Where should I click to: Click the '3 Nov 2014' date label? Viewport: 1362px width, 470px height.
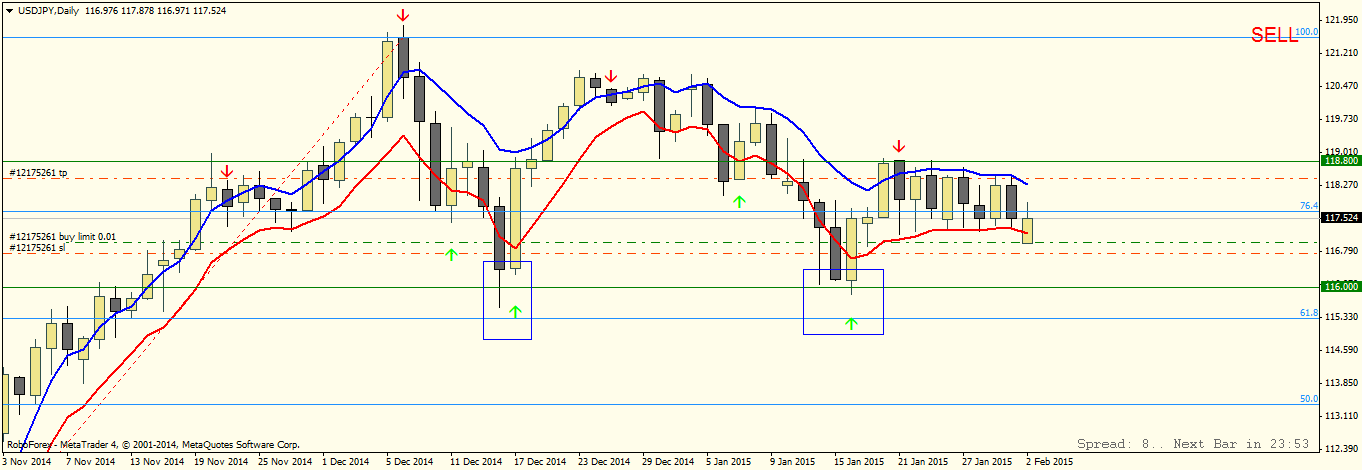[x=28, y=462]
